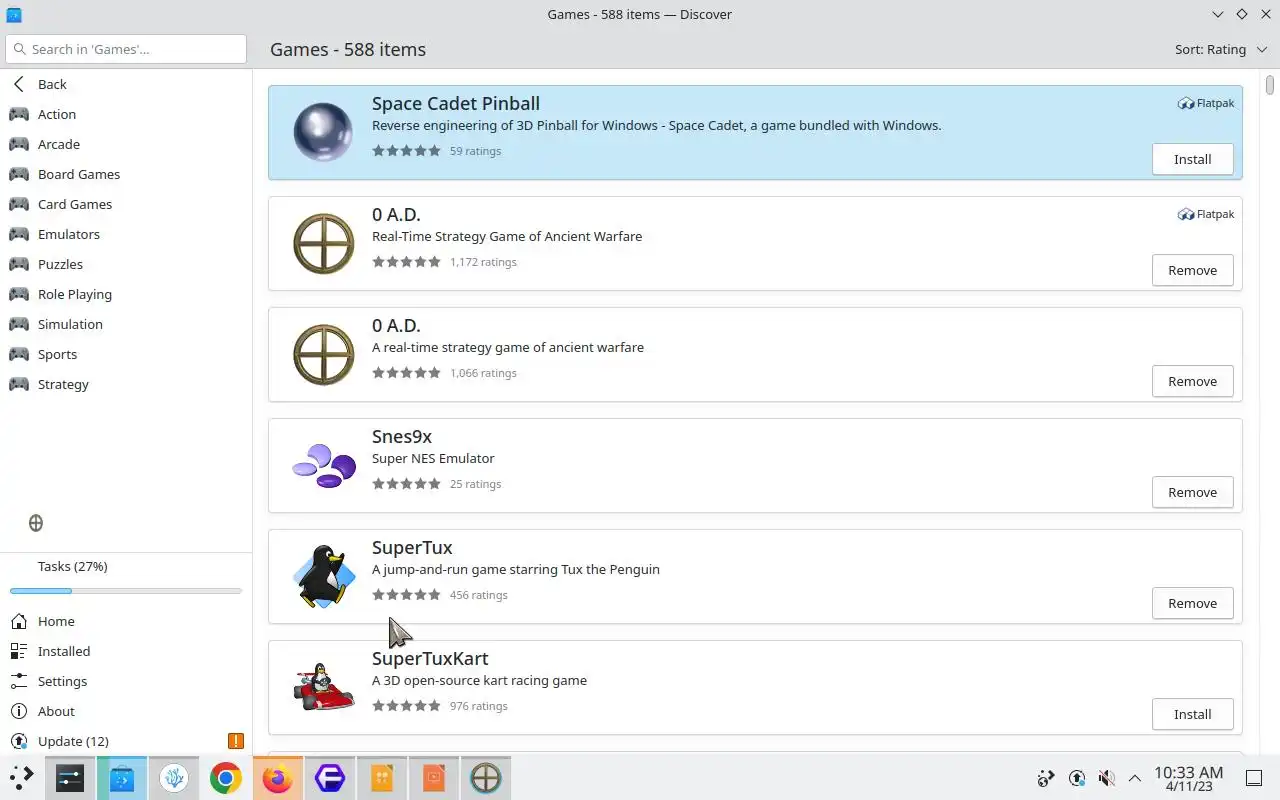Browse the Puzzles category
This screenshot has height=800, width=1280.
[x=126, y=264]
